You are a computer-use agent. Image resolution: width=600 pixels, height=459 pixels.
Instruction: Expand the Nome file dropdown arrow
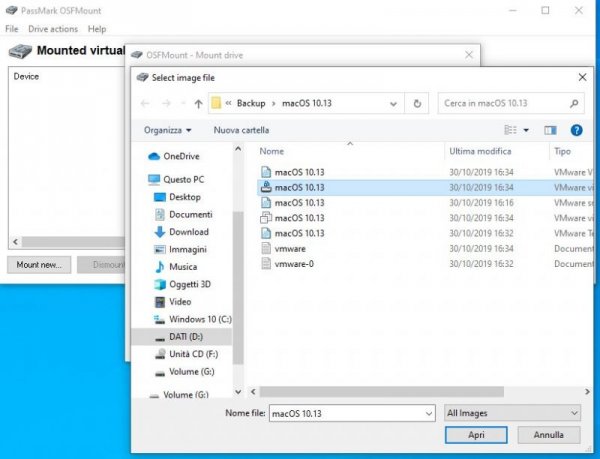tap(429, 414)
